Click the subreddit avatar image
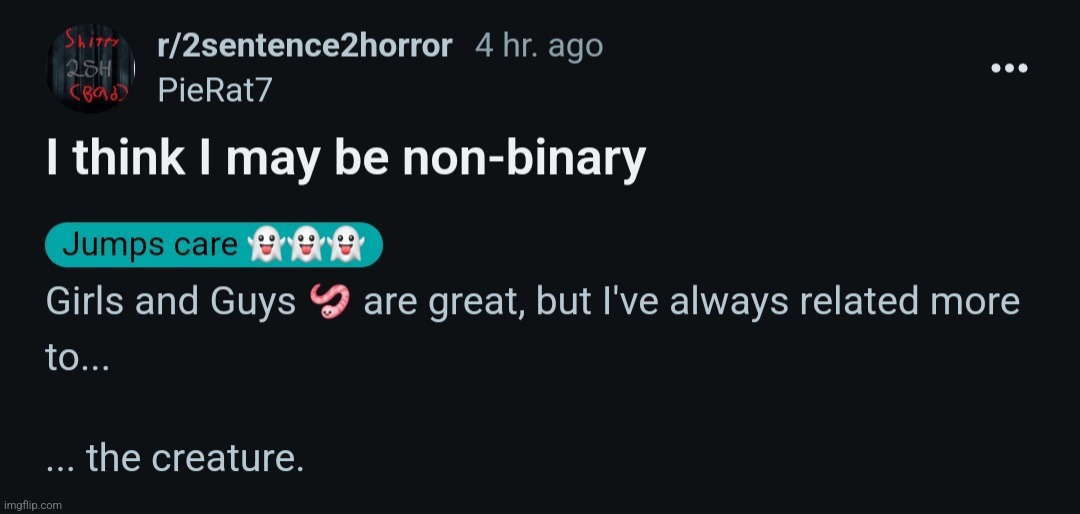Viewport: 1080px width, 514px height. 90,69
